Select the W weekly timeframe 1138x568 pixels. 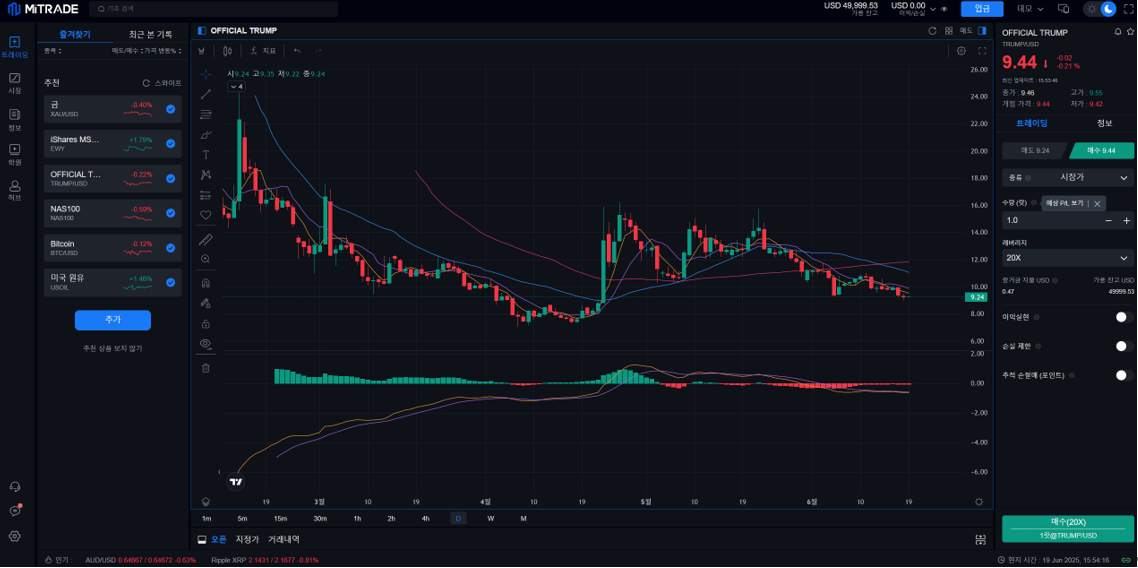click(491, 519)
